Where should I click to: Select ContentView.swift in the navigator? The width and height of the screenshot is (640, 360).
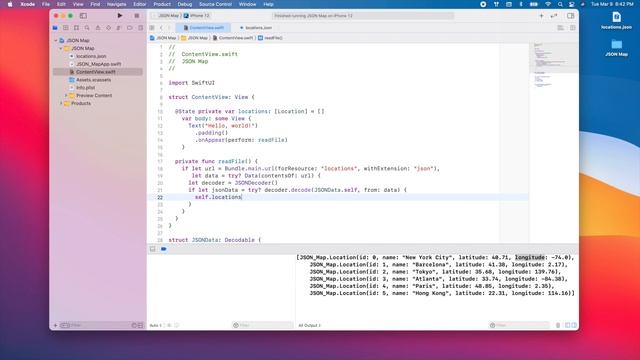96,72
